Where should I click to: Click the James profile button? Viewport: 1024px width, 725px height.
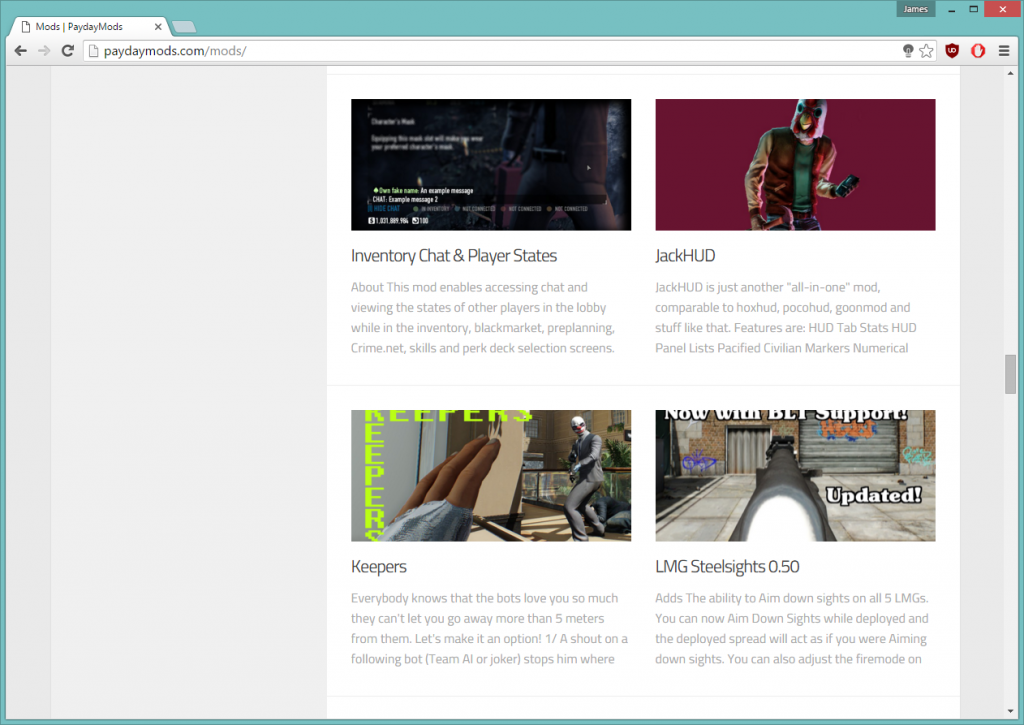[x=916, y=9]
